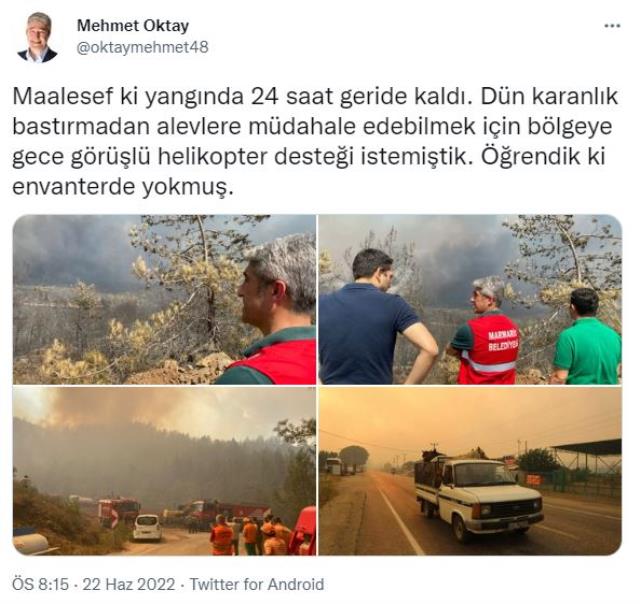Open photo of fire trucks on forest road

click(x=164, y=471)
